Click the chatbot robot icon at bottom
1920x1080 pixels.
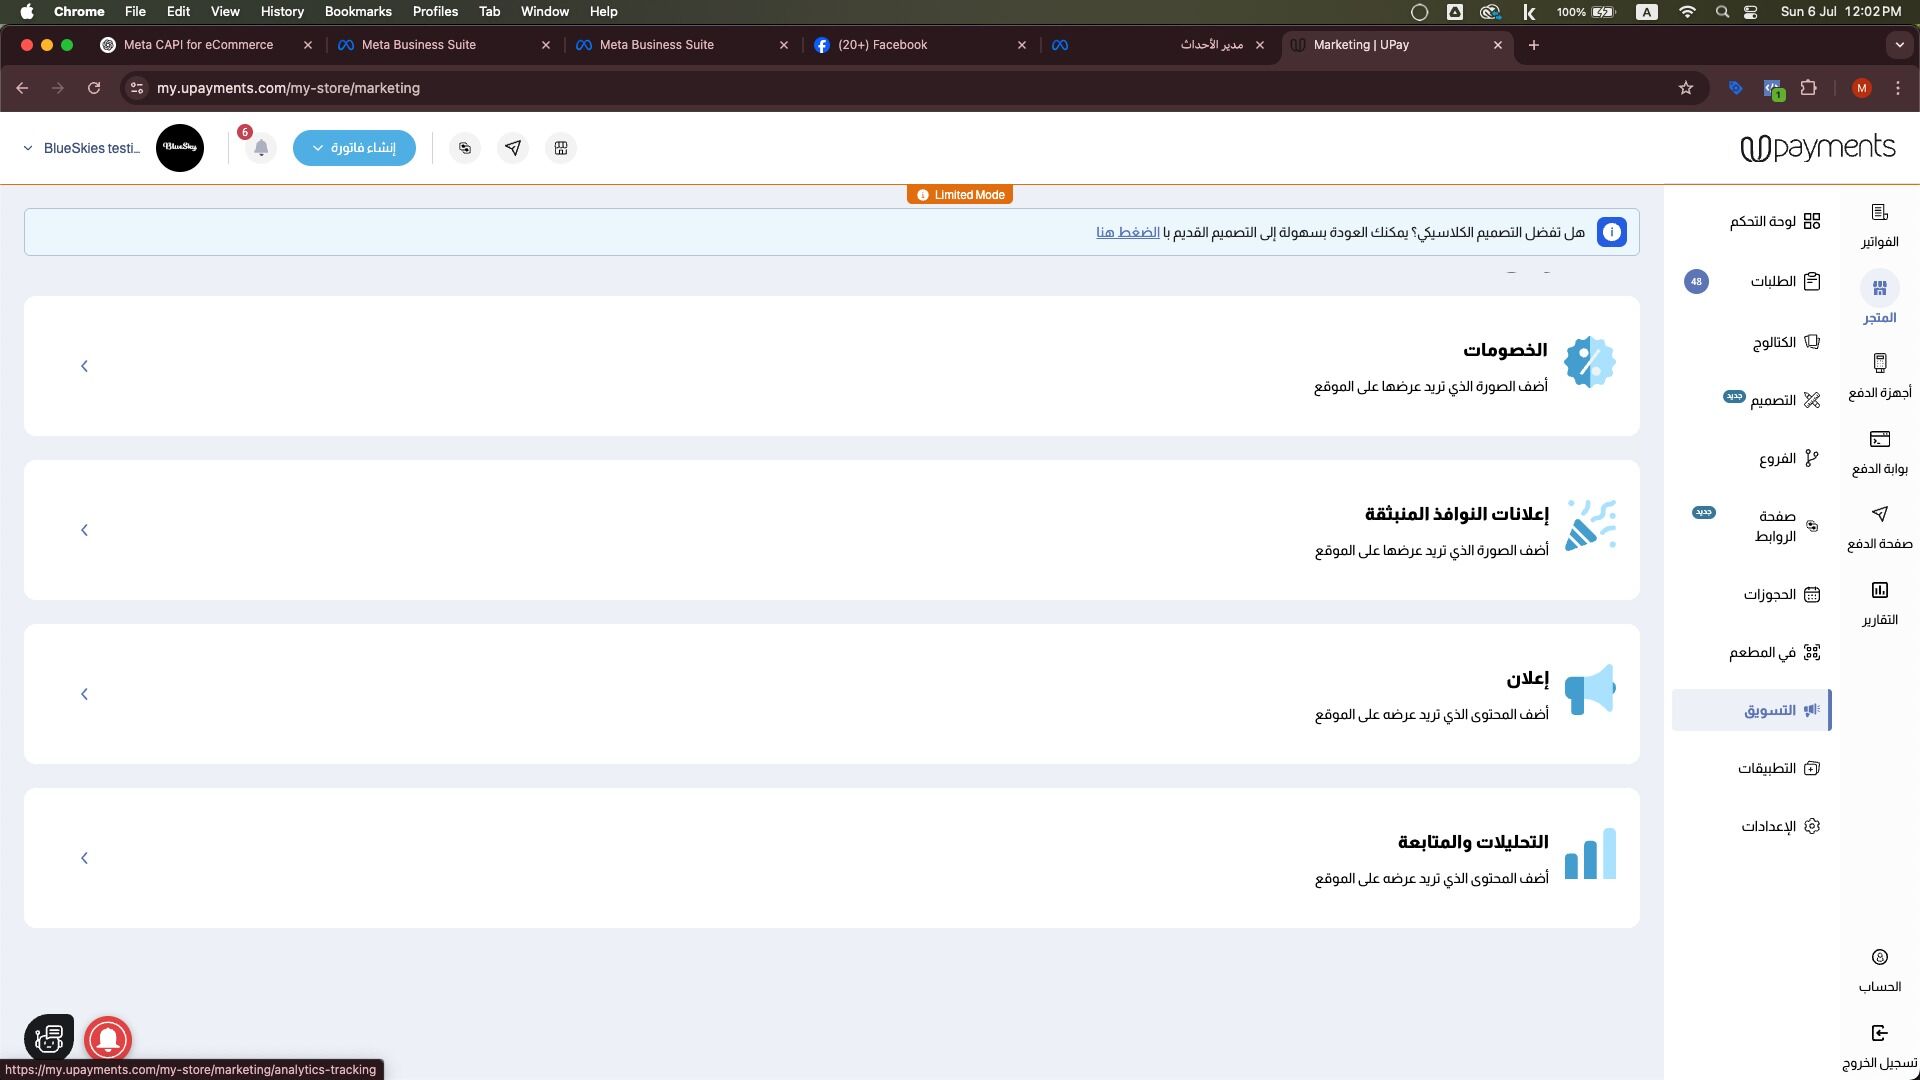(49, 1038)
